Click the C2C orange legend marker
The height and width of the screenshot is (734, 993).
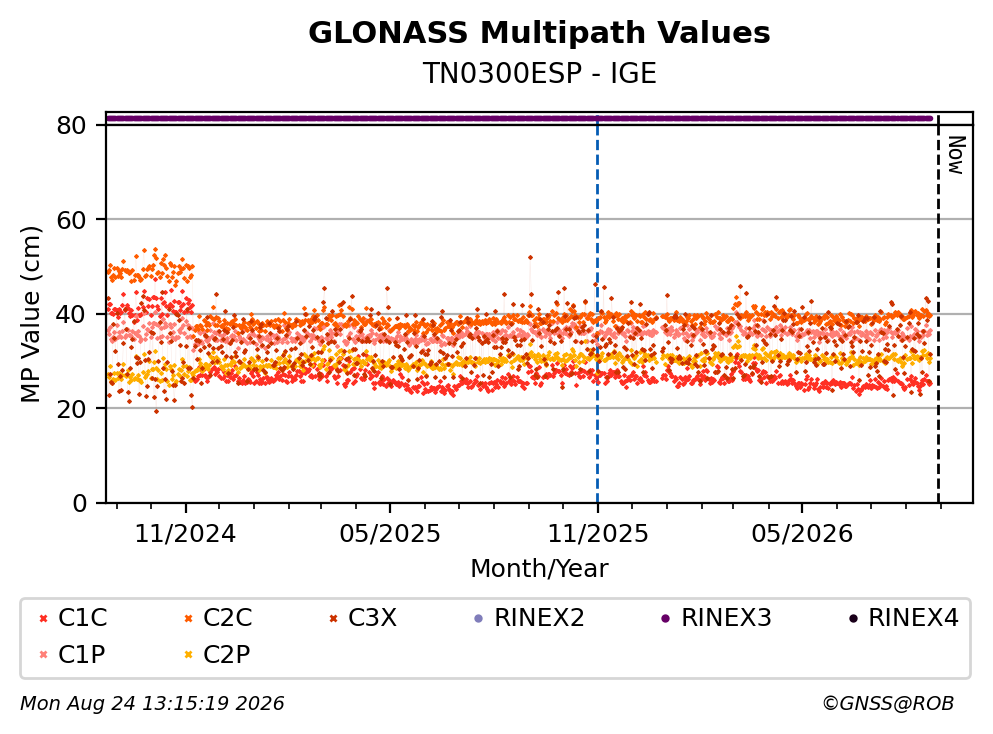point(188,619)
